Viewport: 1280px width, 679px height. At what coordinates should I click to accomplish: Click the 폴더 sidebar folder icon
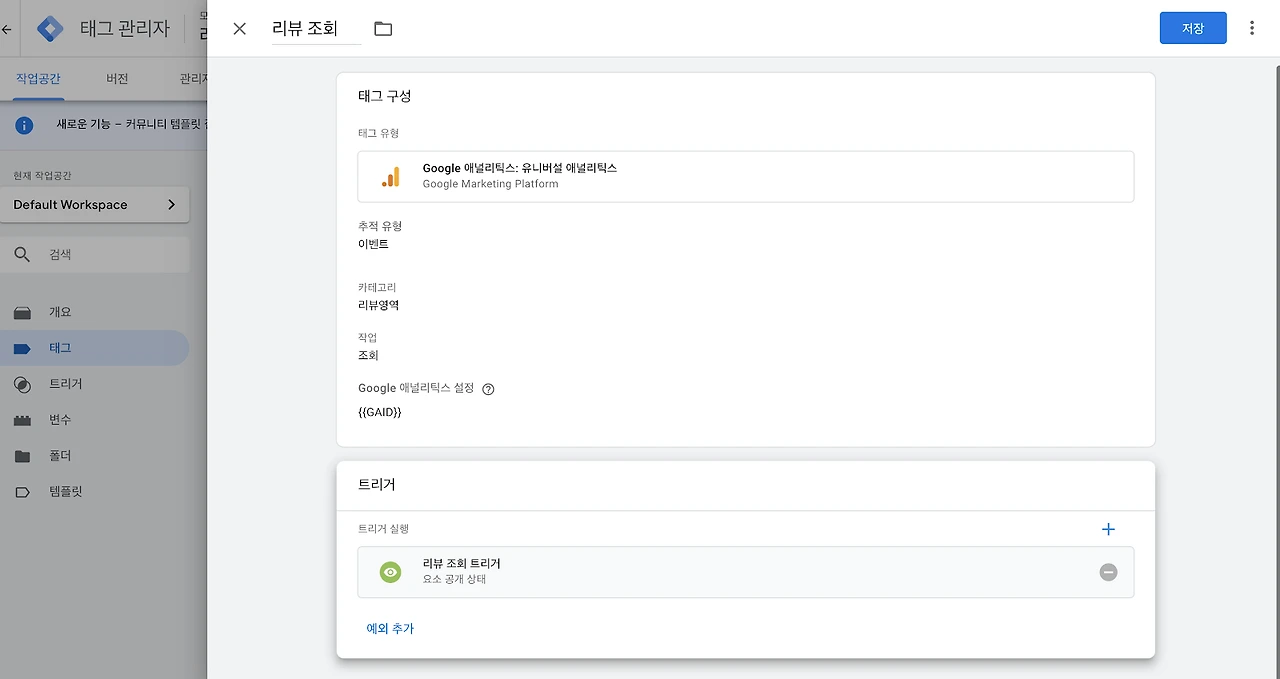pyautogui.click(x=22, y=456)
